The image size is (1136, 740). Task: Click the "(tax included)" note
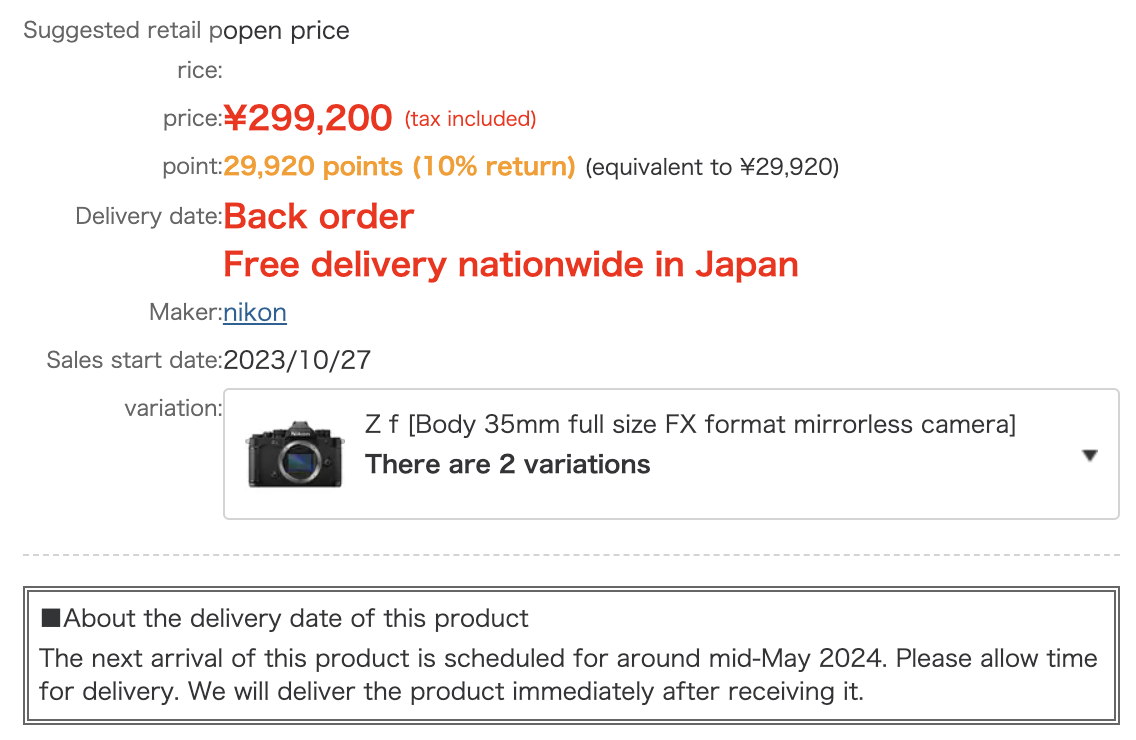click(x=470, y=120)
